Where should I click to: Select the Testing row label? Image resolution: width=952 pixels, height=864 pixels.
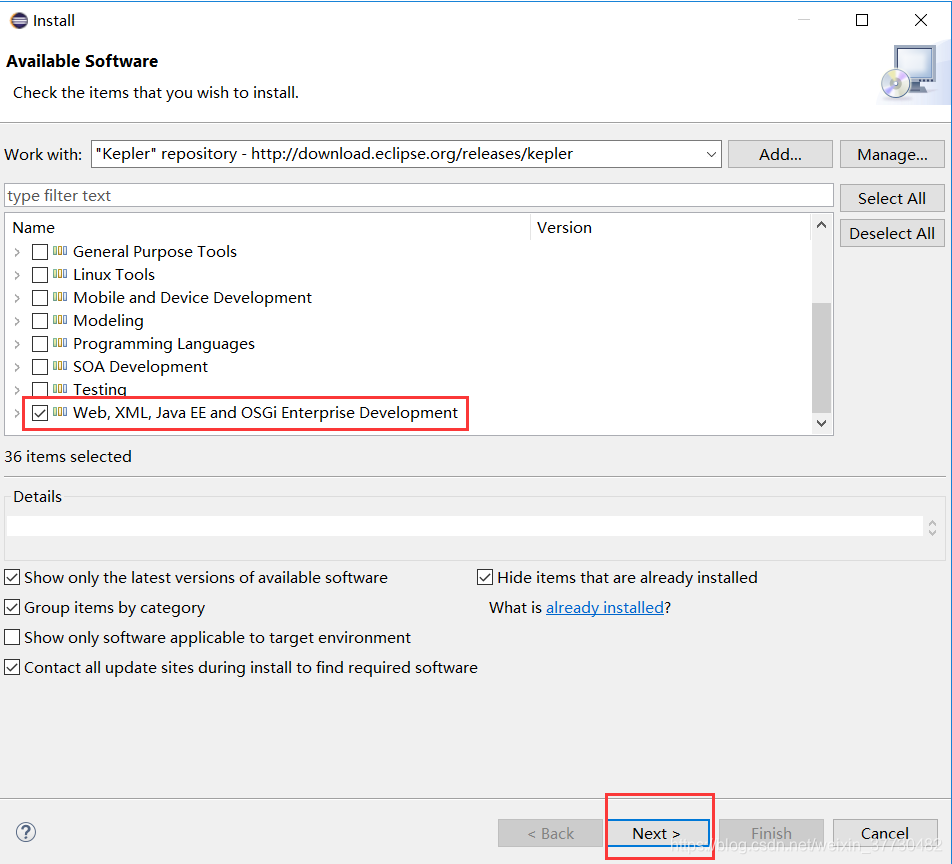point(100,389)
